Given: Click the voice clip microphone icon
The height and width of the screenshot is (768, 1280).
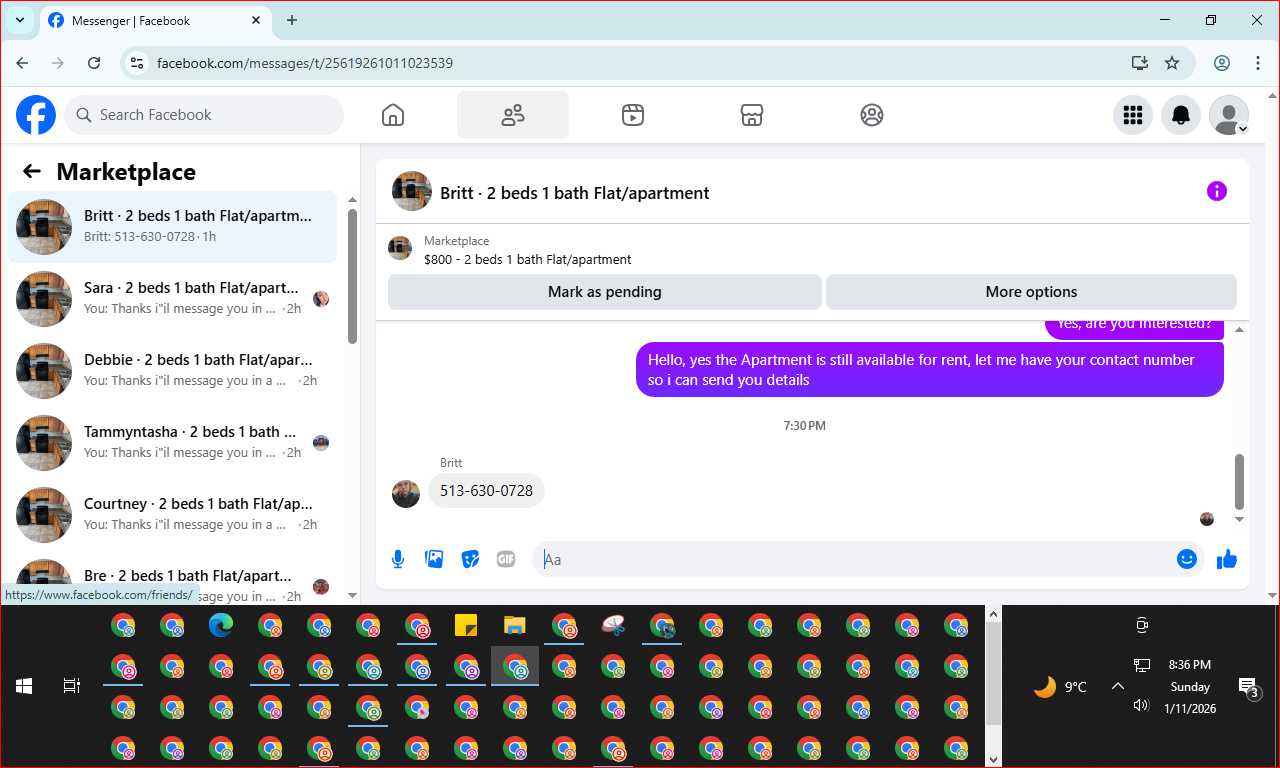Looking at the screenshot, I should (398, 559).
